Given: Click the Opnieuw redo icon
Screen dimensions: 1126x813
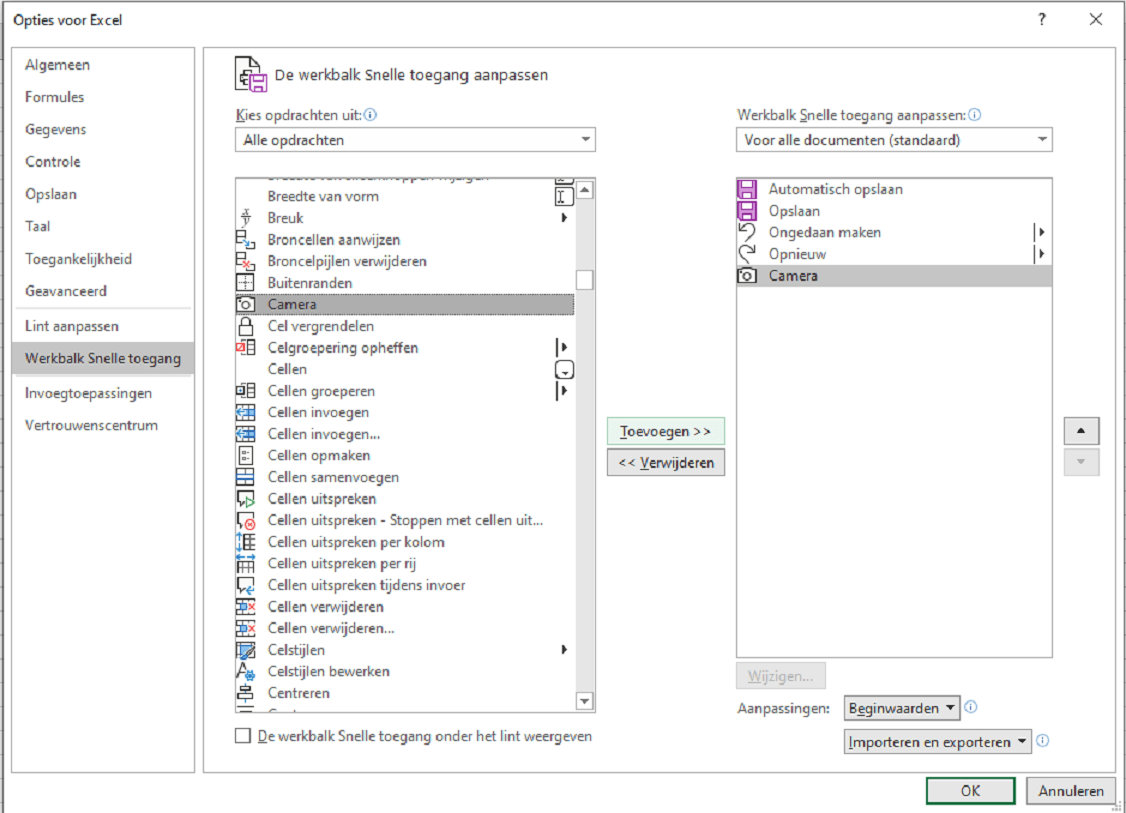Looking at the screenshot, I should tap(748, 254).
